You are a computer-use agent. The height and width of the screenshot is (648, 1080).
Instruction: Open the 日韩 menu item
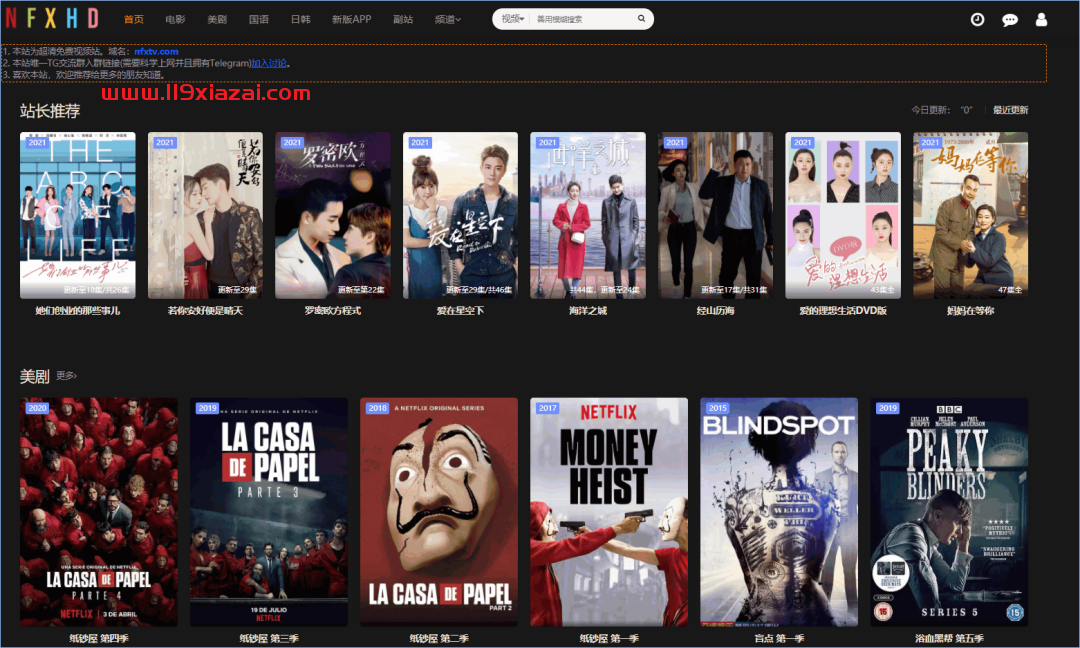tap(300, 19)
